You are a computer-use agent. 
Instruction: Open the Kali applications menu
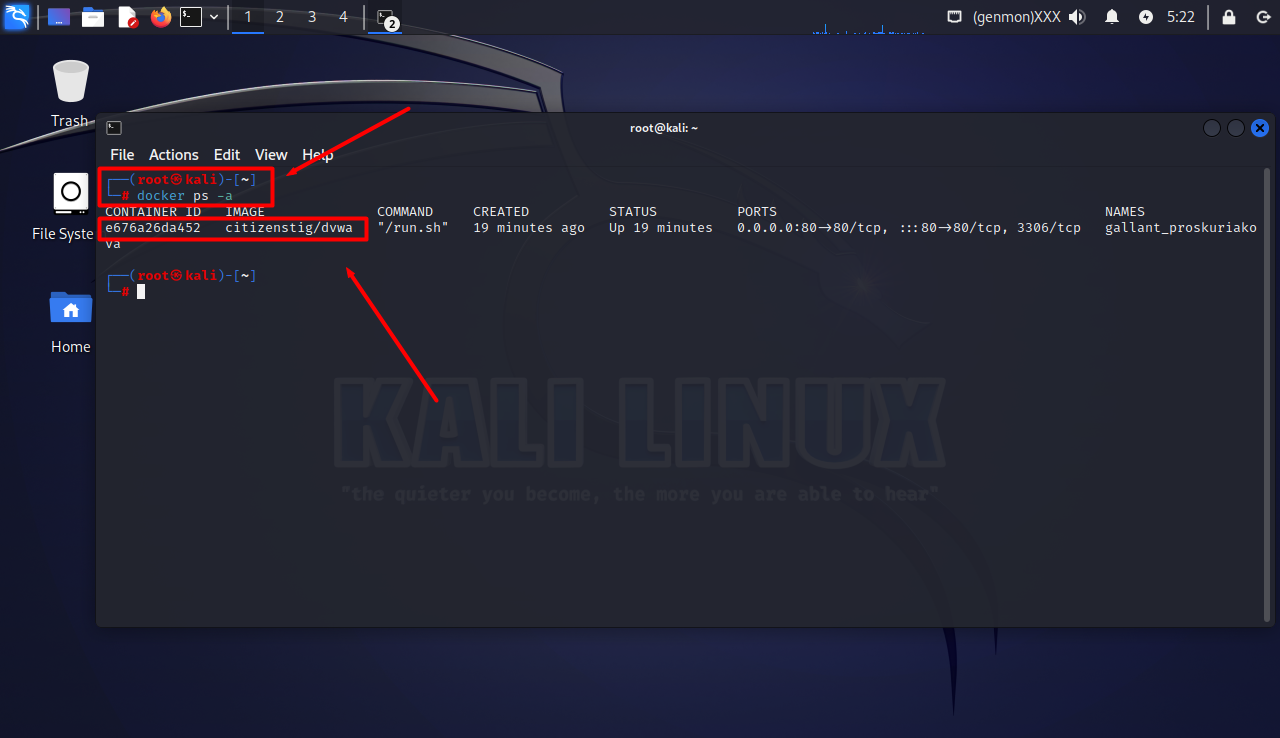click(x=17, y=16)
